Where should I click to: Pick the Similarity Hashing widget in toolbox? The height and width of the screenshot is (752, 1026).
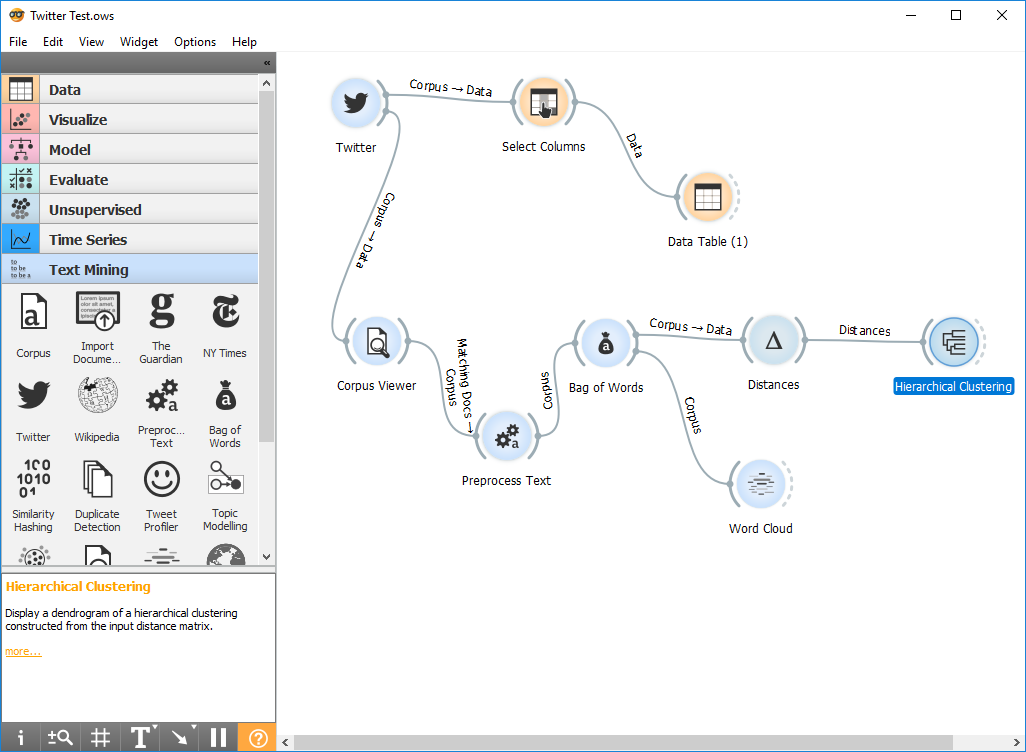[x=33, y=496]
